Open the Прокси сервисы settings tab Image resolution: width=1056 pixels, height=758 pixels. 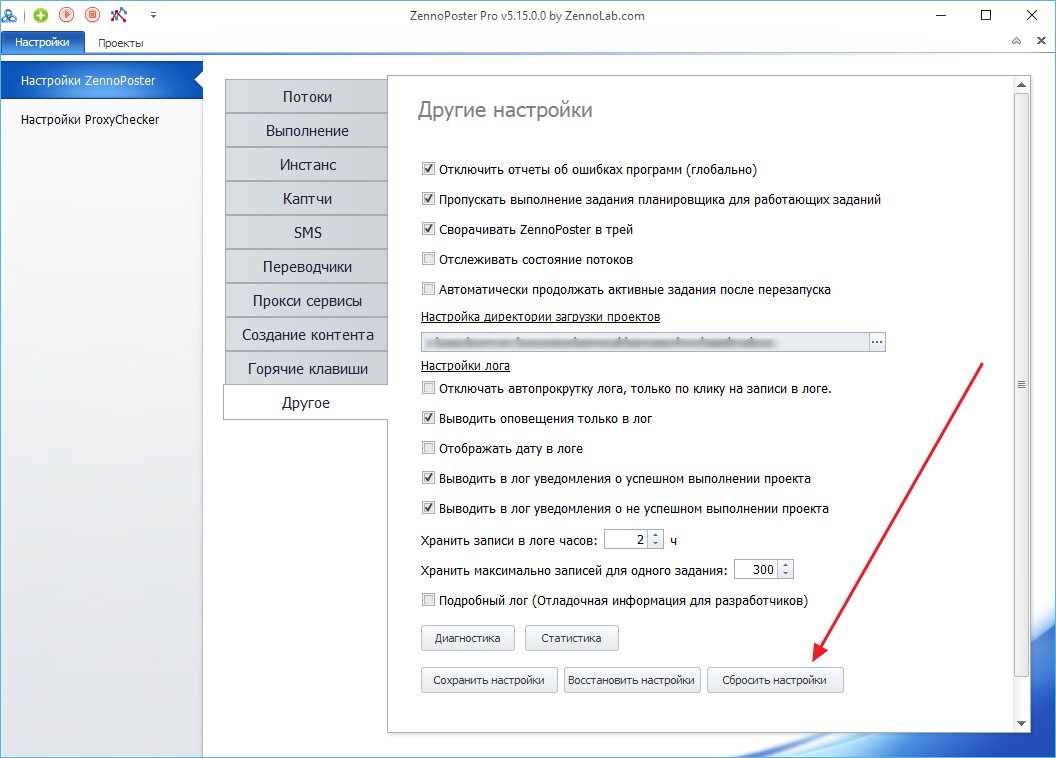(307, 301)
